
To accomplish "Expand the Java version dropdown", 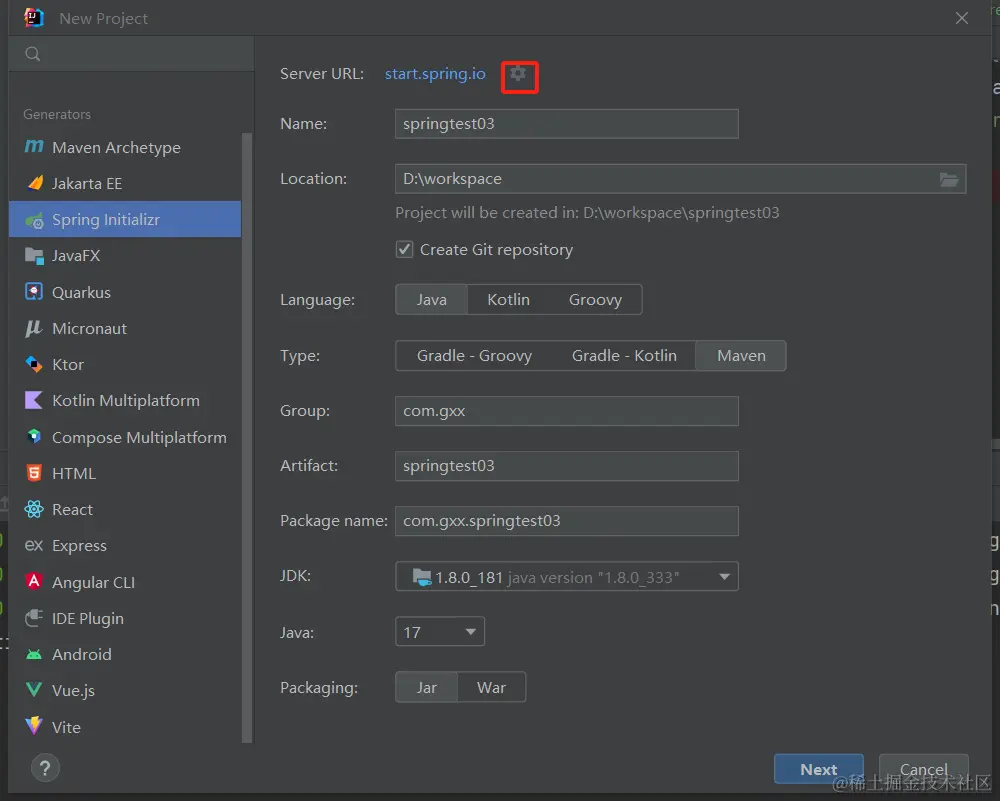I will coord(440,632).
